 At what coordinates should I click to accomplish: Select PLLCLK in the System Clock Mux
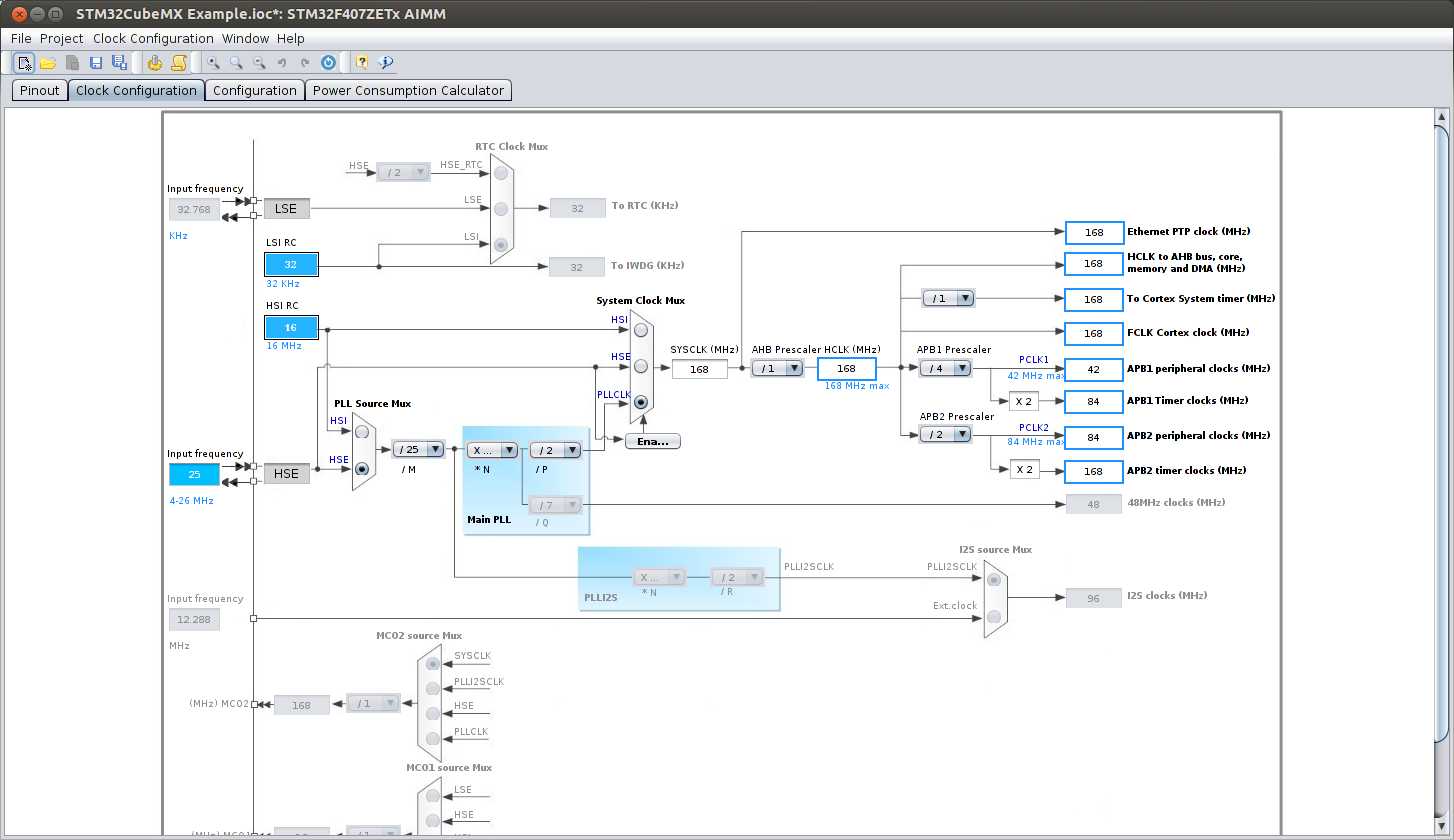coord(641,403)
